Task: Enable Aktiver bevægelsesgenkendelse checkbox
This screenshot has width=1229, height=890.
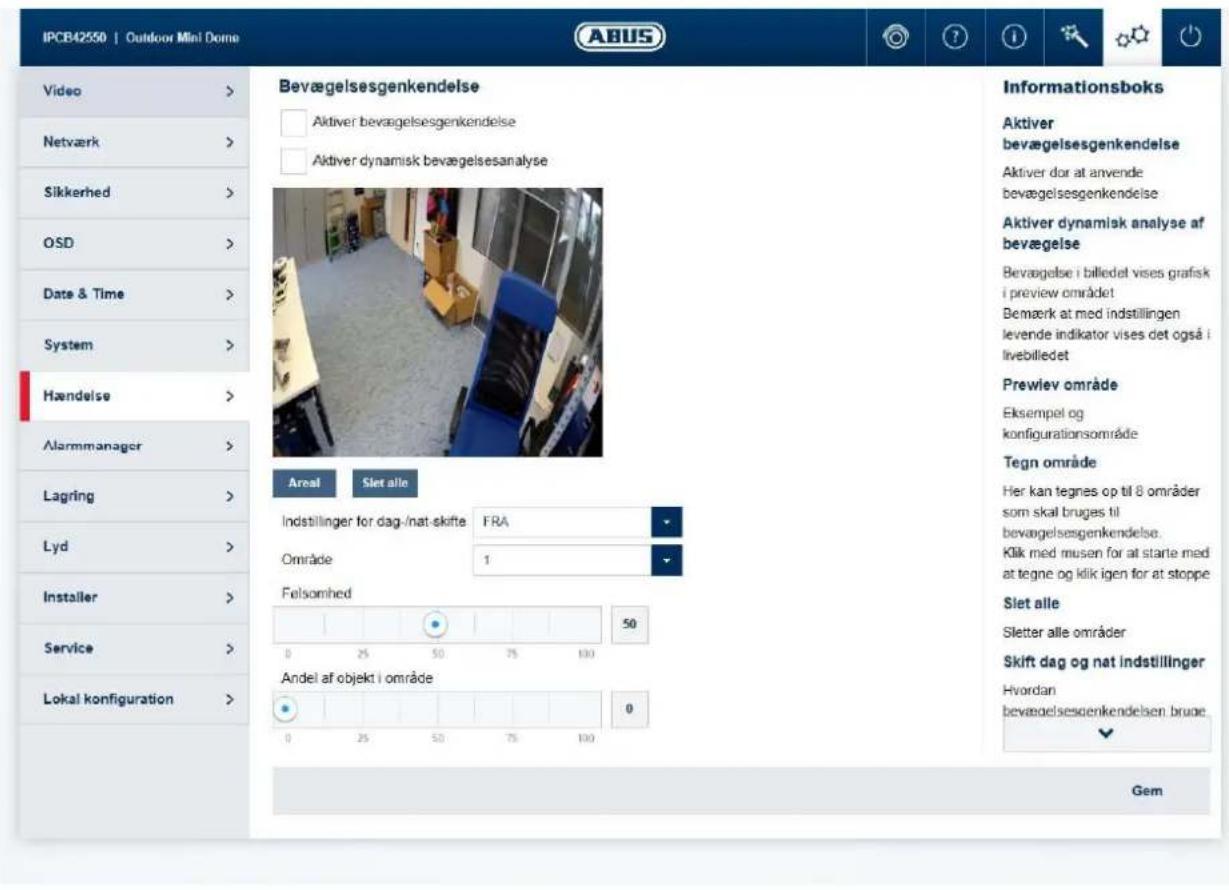Action: coord(294,122)
